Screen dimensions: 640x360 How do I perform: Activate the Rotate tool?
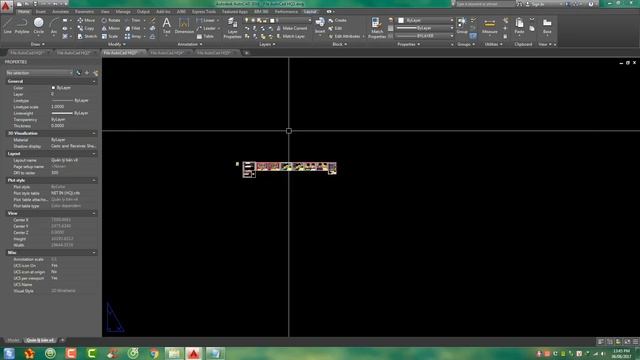coord(111,20)
